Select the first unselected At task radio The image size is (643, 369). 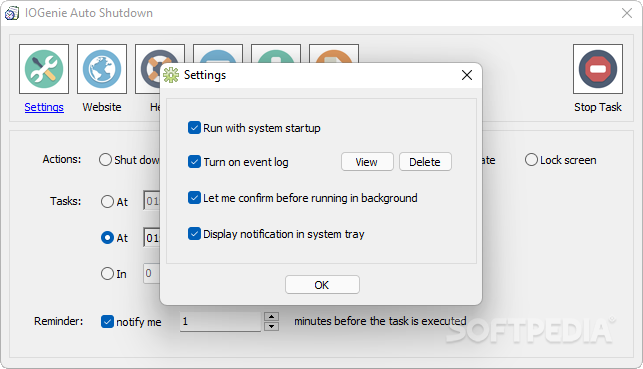click(107, 201)
